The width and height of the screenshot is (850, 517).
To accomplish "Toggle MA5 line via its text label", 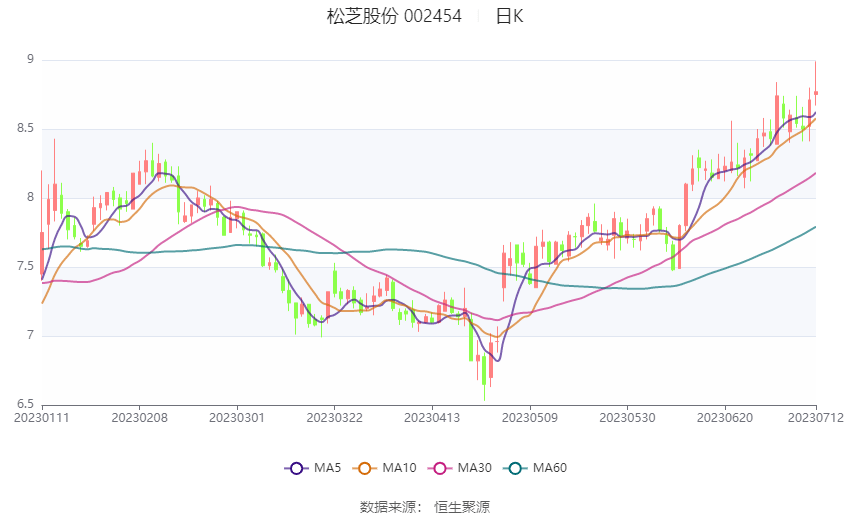I will coord(328,468).
